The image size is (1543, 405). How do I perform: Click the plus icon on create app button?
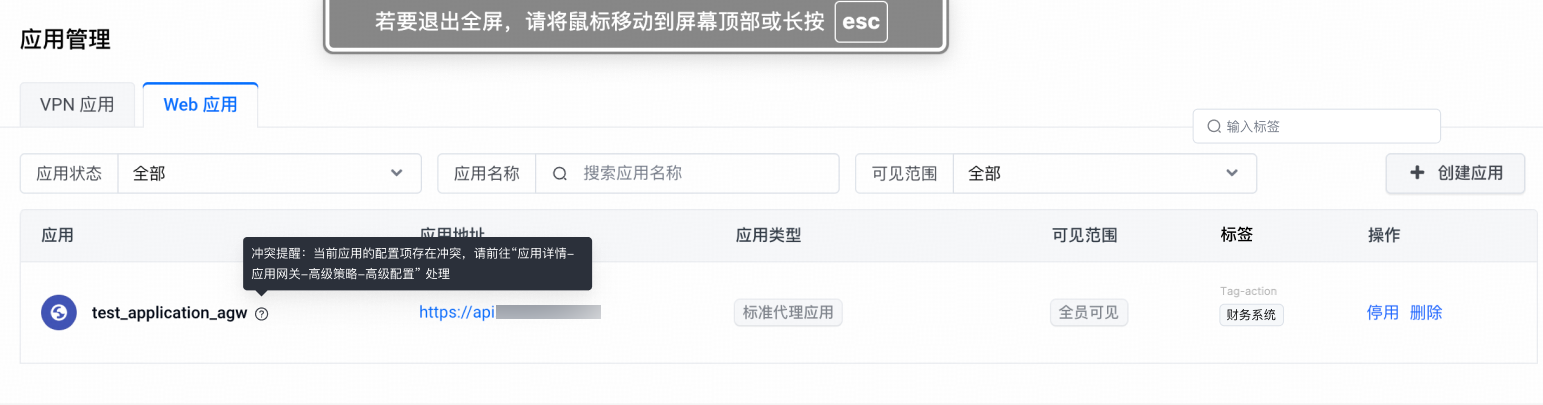click(x=1416, y=173)
